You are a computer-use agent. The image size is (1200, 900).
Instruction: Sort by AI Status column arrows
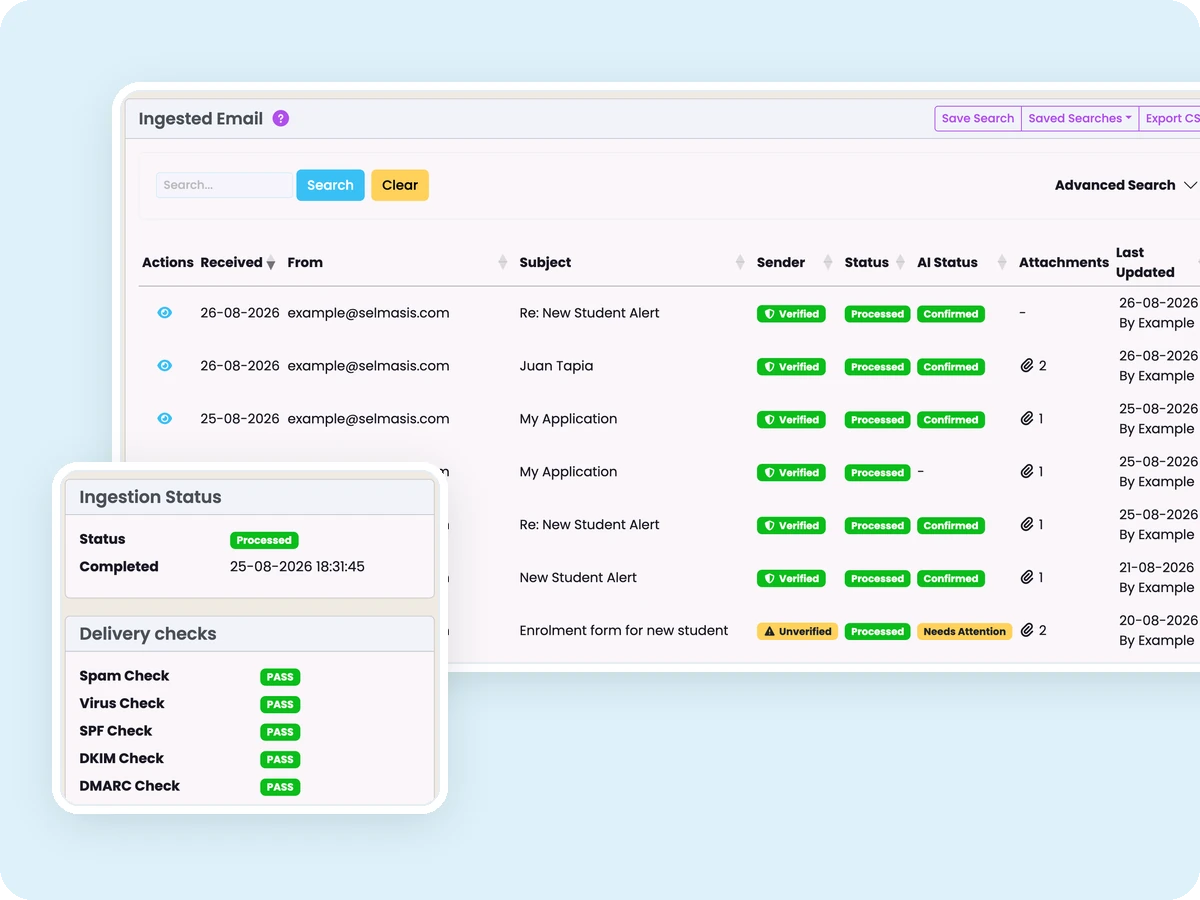click(x=1002, y=262)
